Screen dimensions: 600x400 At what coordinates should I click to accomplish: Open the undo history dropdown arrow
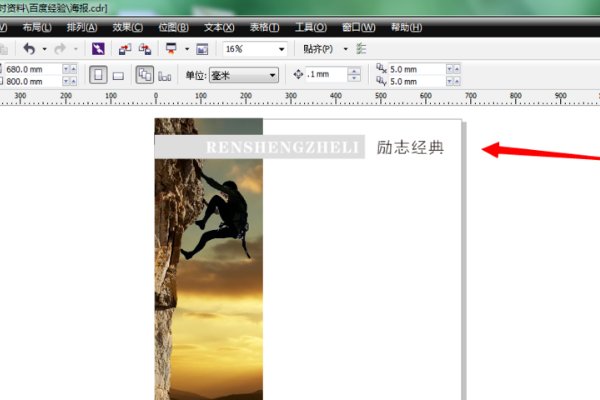pos(42,48)
